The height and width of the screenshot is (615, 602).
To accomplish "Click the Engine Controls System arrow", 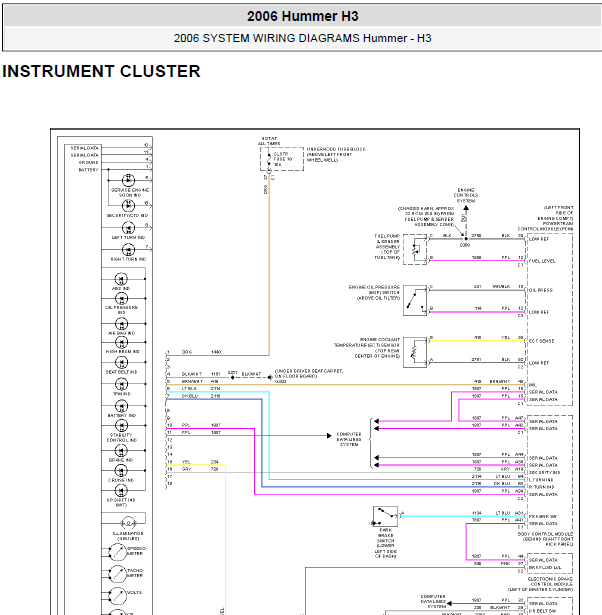I will [x=466, y=208].
